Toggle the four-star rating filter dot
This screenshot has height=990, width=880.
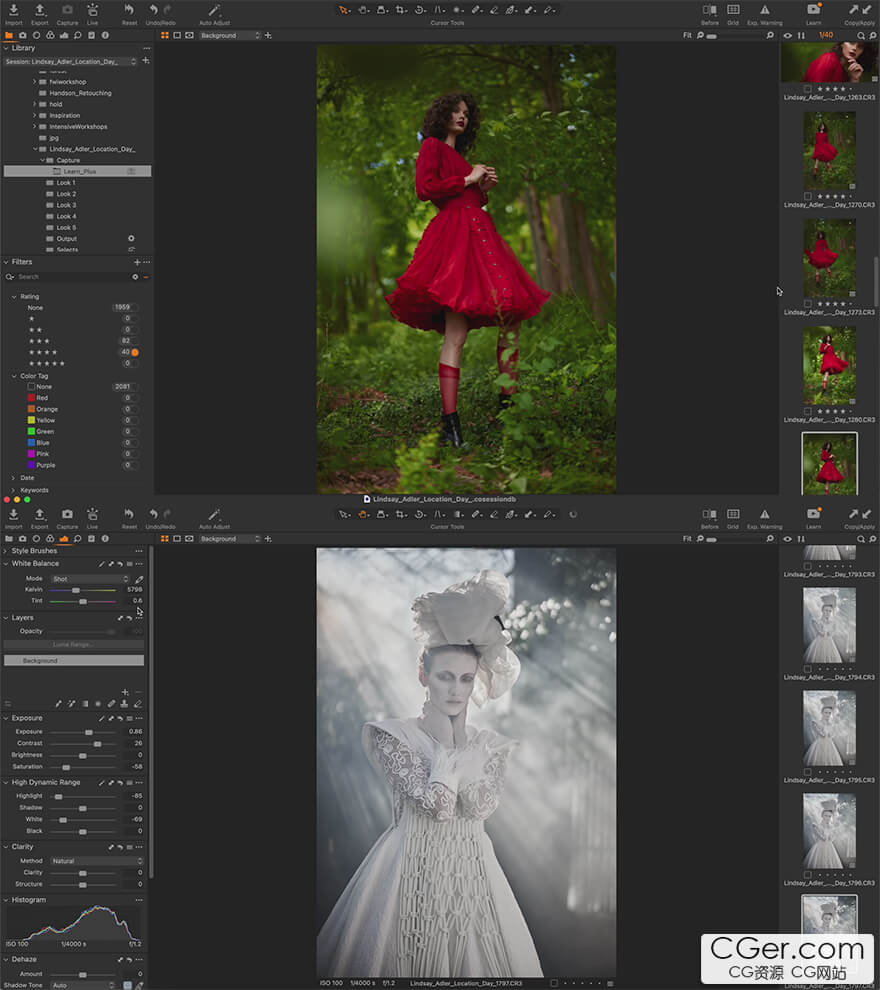tap(135, 352)
